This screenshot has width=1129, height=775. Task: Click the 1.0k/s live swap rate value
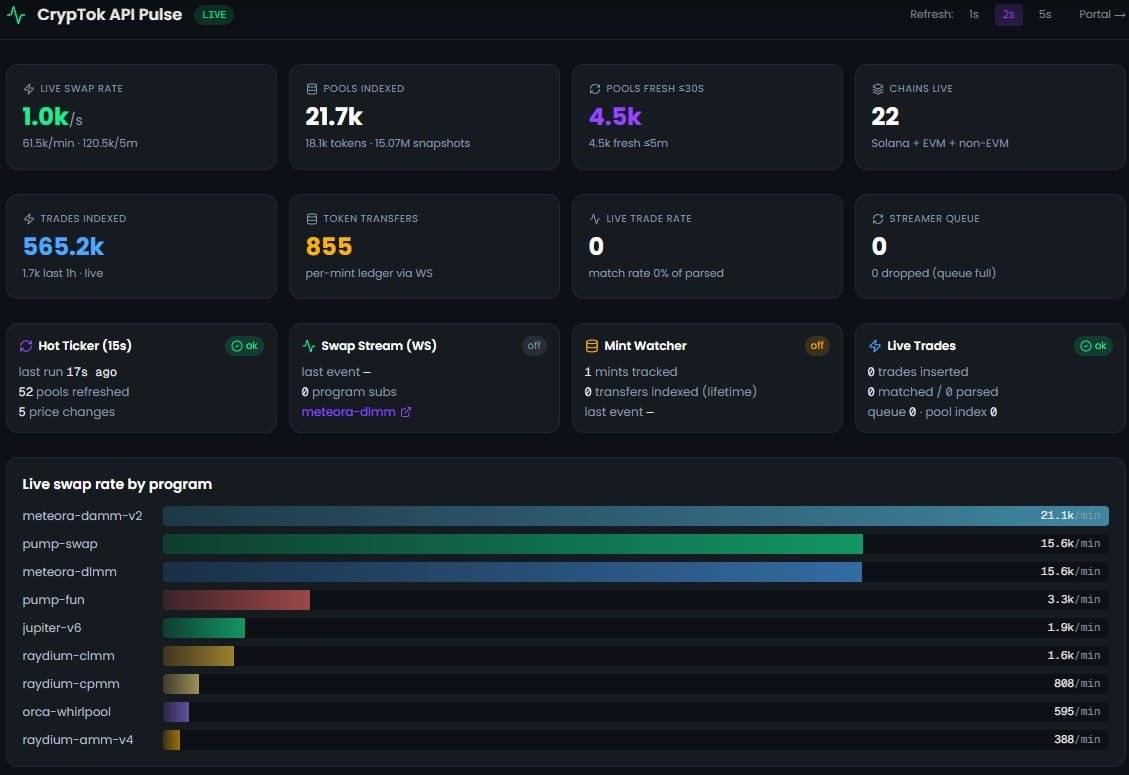(53, 117)
